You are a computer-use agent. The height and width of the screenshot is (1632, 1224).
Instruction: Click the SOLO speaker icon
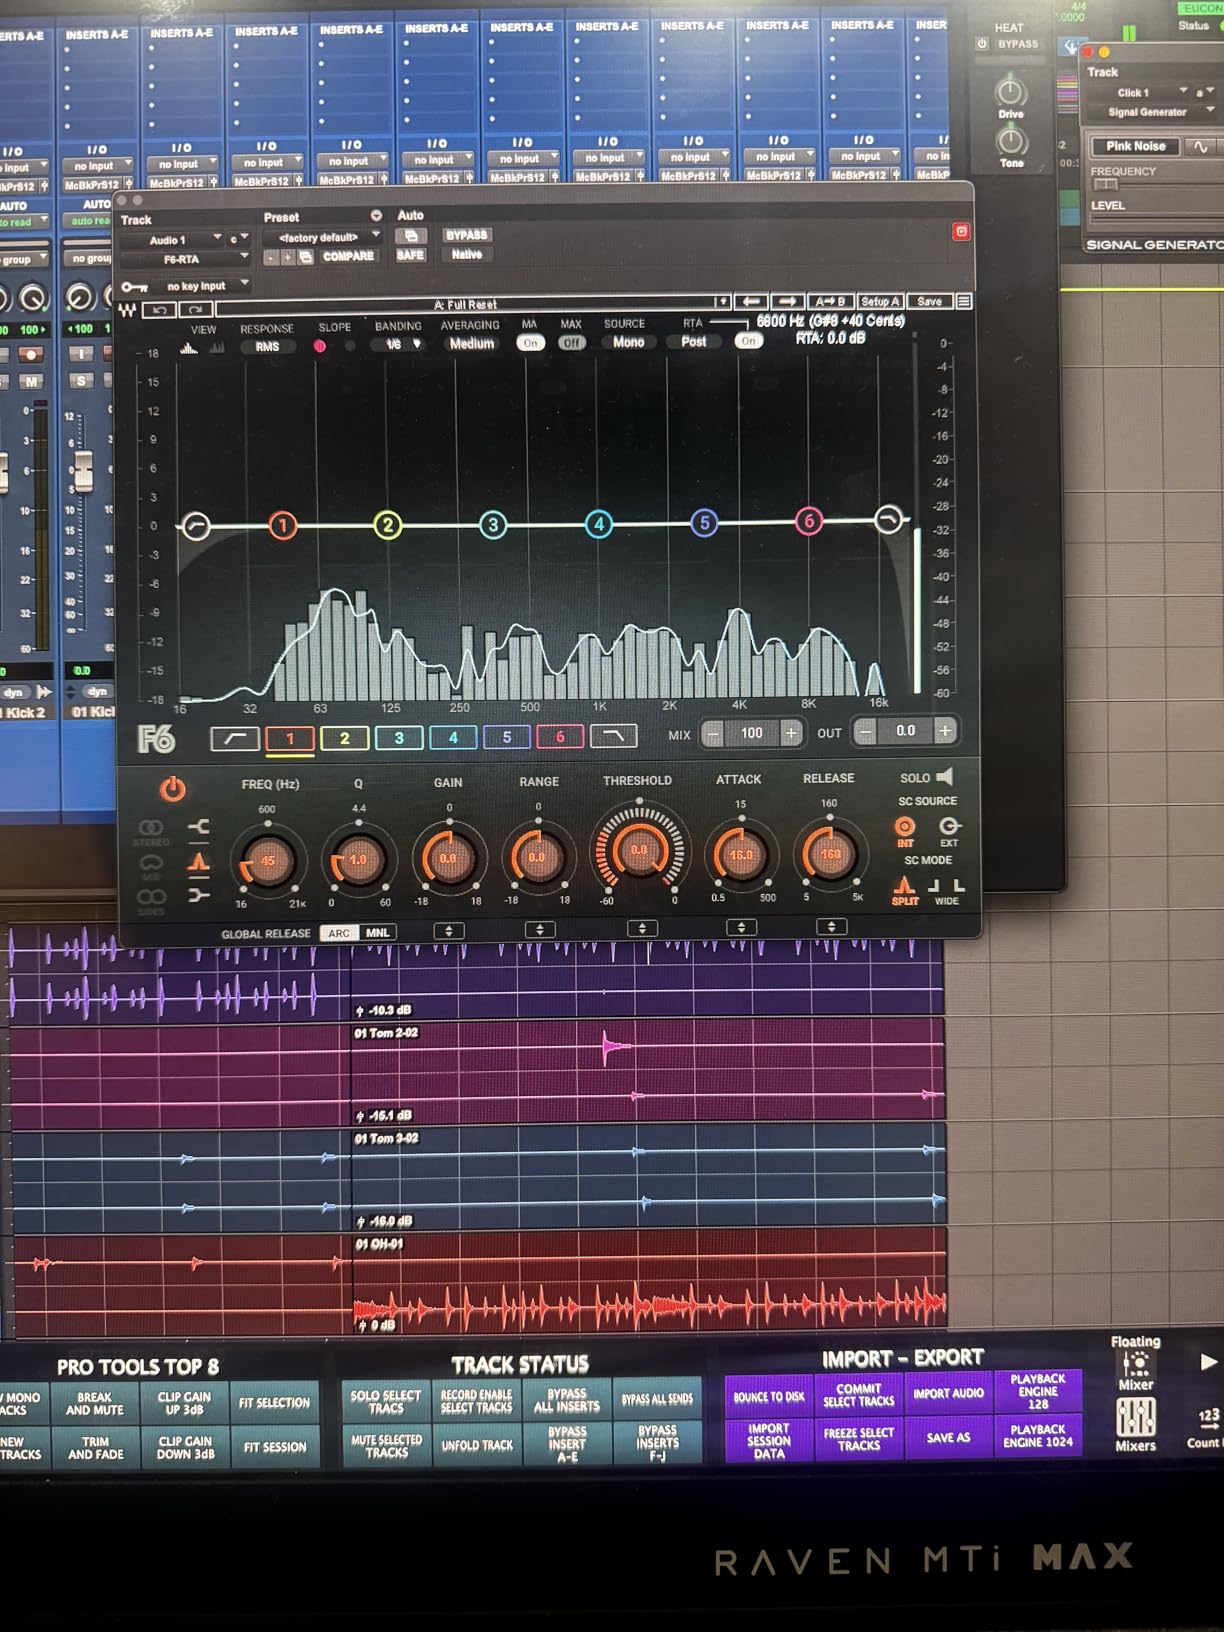pos(944,776)
